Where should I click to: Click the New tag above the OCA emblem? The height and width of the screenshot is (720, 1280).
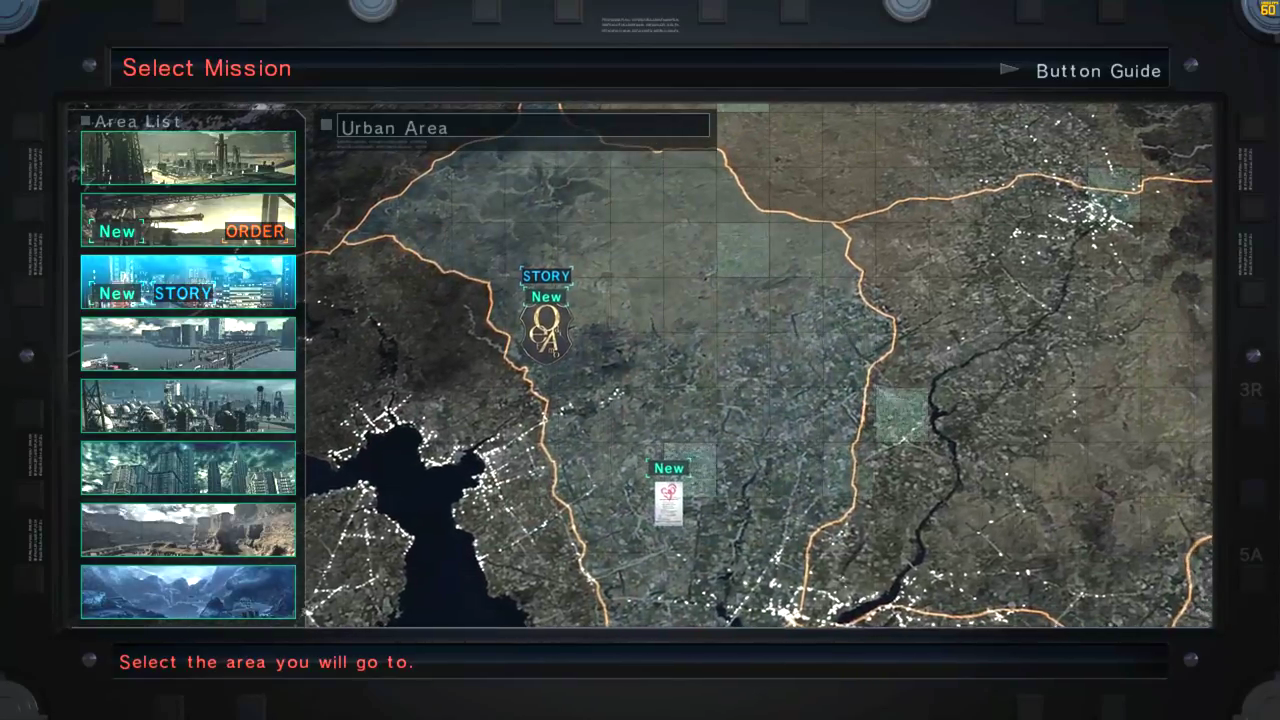point(546,296)
